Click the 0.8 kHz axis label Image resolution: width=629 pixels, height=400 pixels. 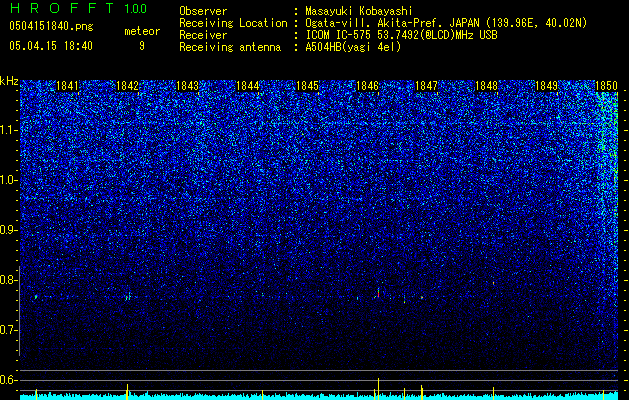pyautogui.click(x=9, y=280)
